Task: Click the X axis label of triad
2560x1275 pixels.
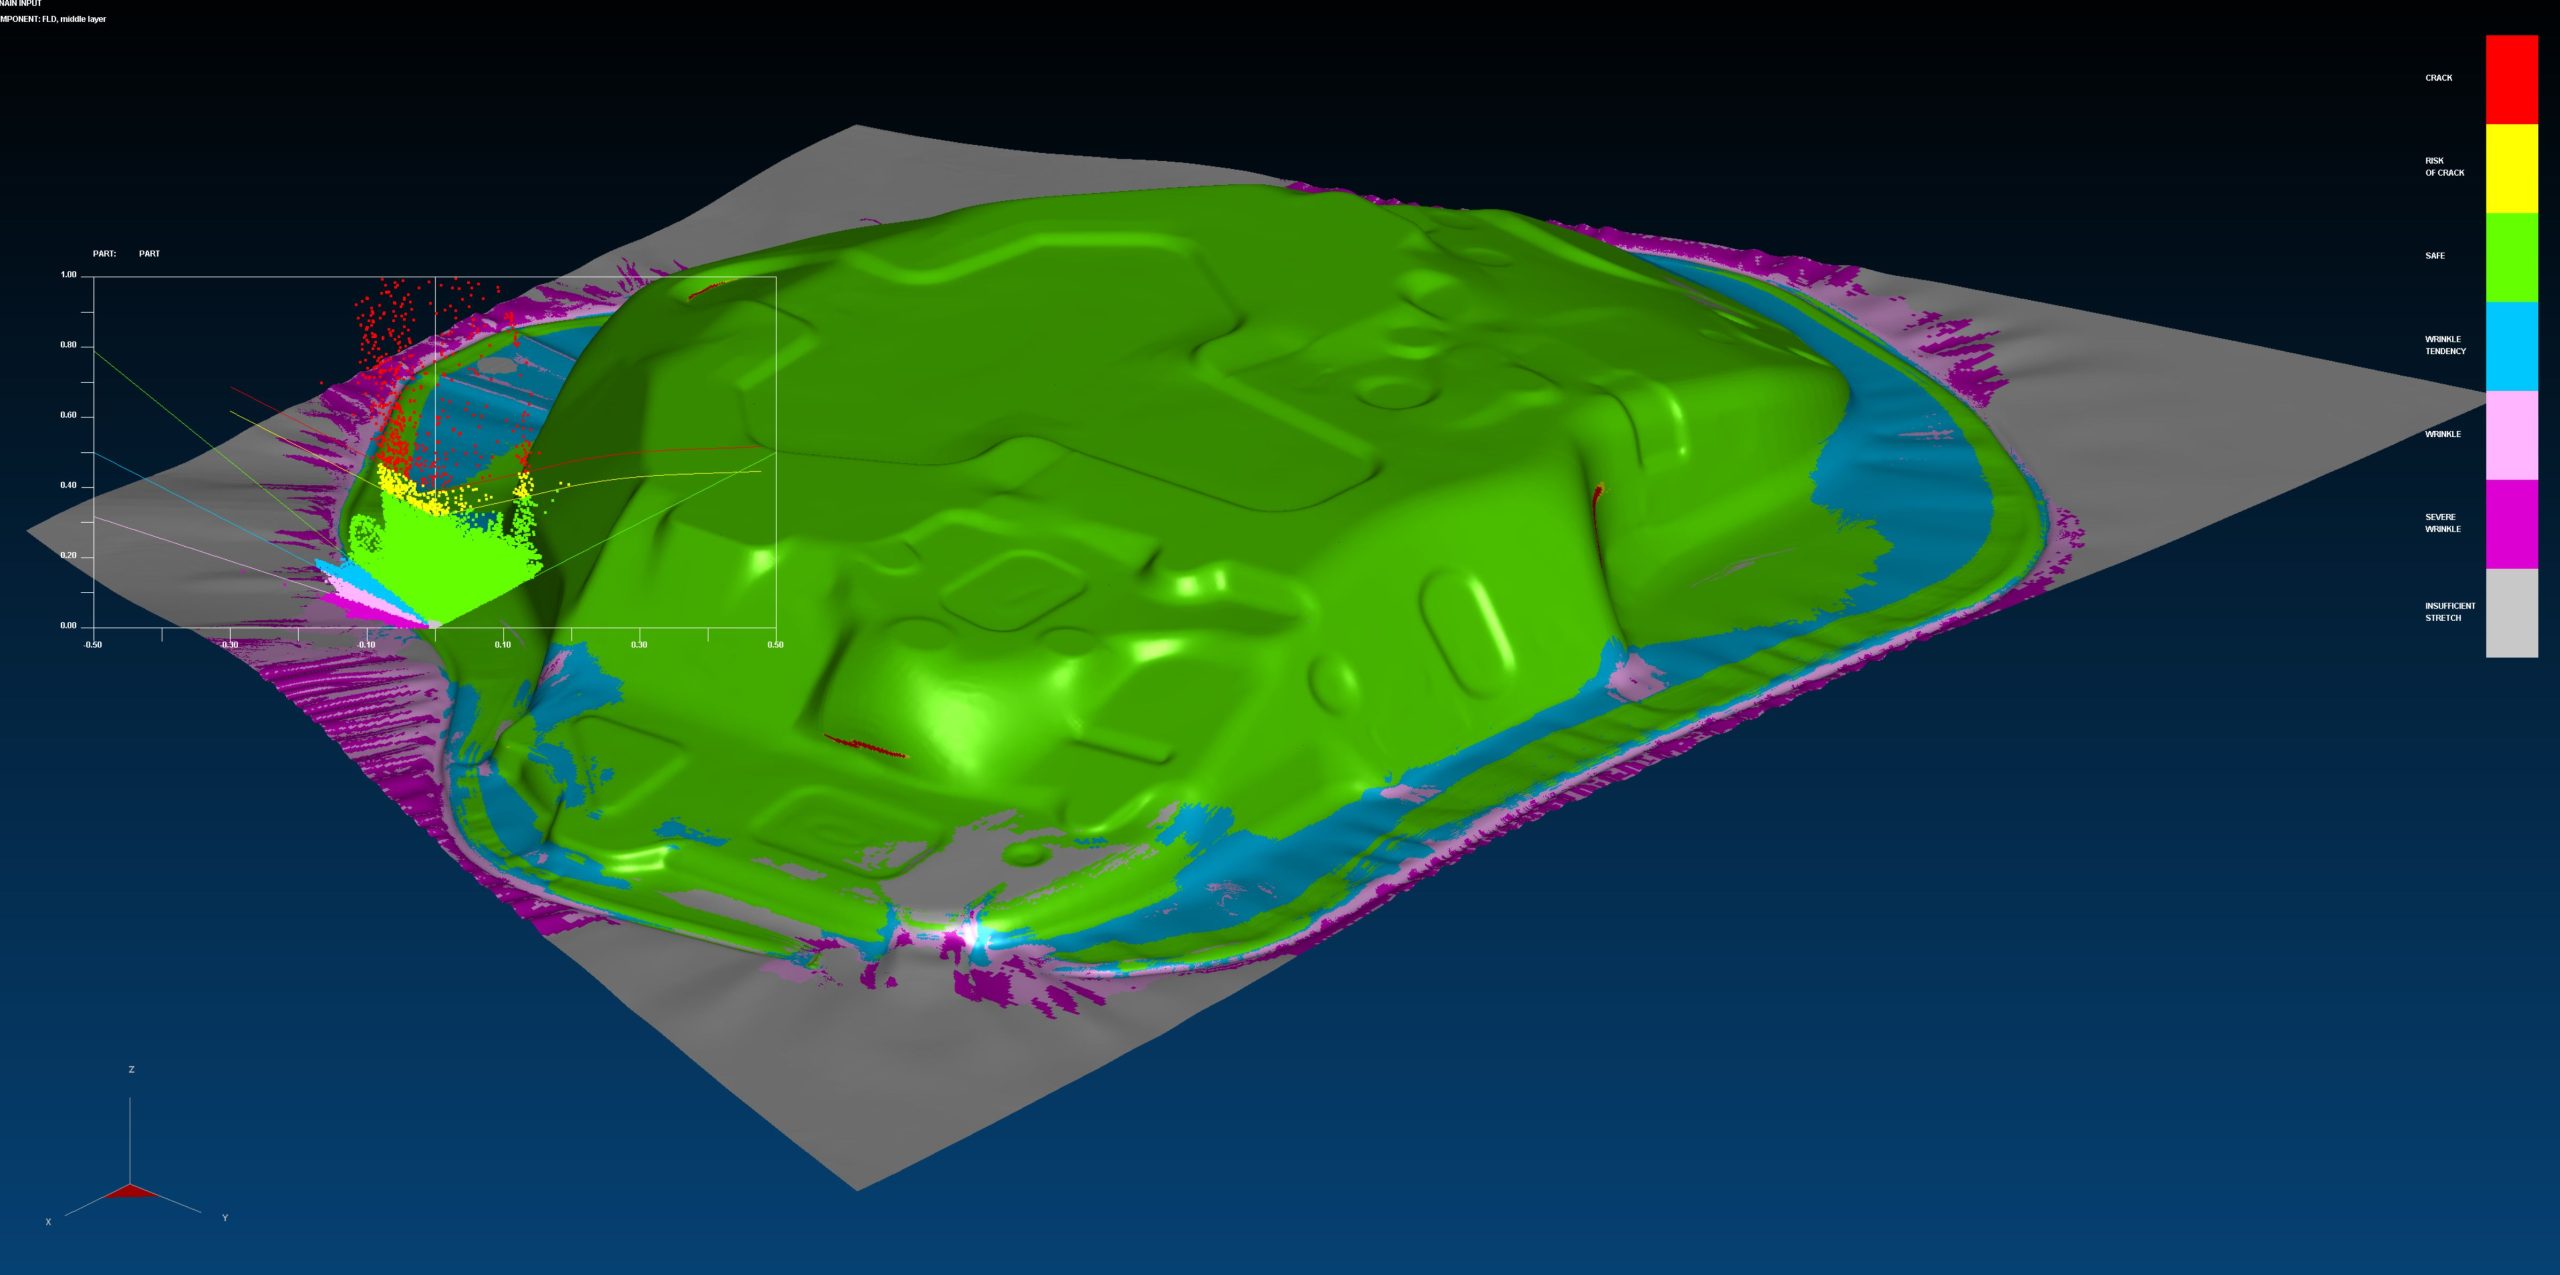Action: [48, 1222]
